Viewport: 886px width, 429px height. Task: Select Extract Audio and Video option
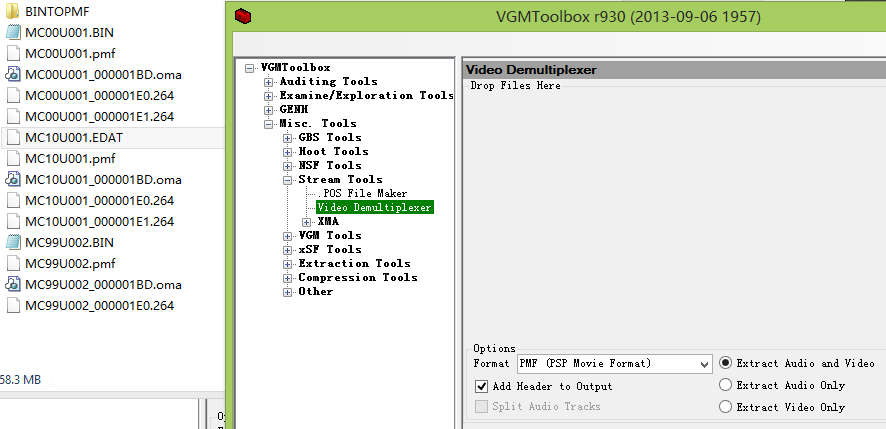[x=726, y=363]
